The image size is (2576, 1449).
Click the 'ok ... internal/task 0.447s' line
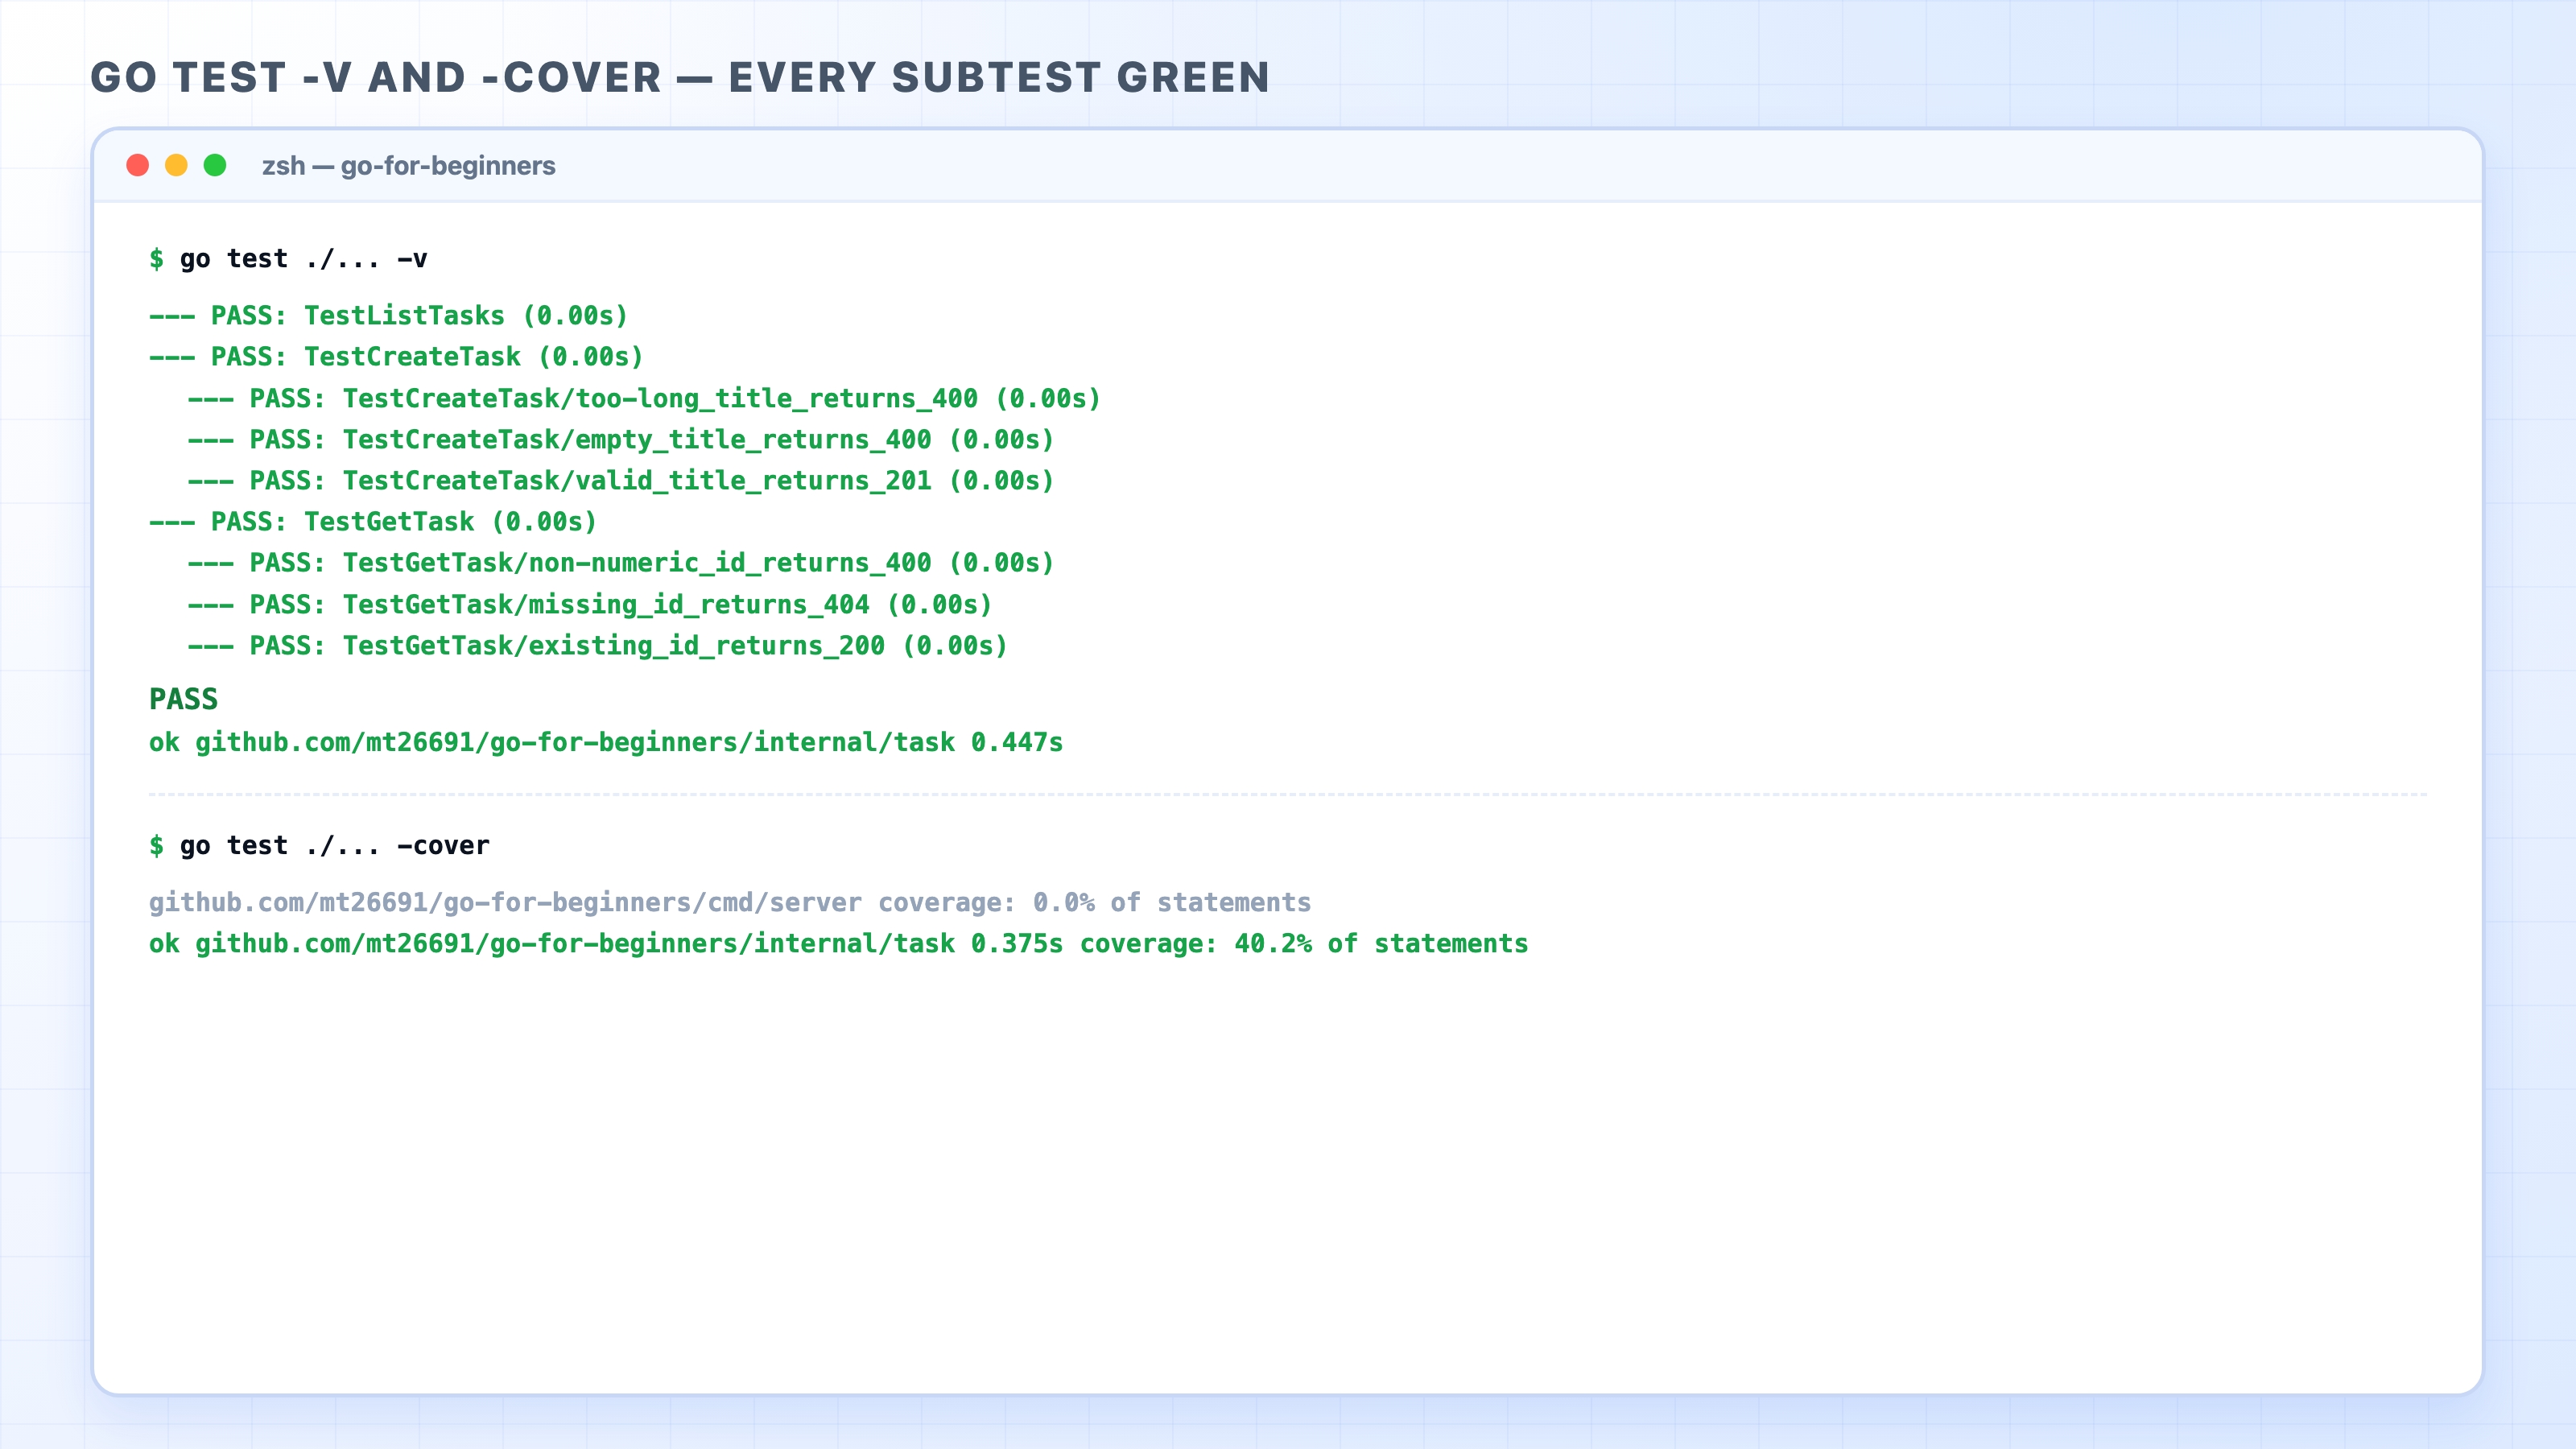point(606,743)
